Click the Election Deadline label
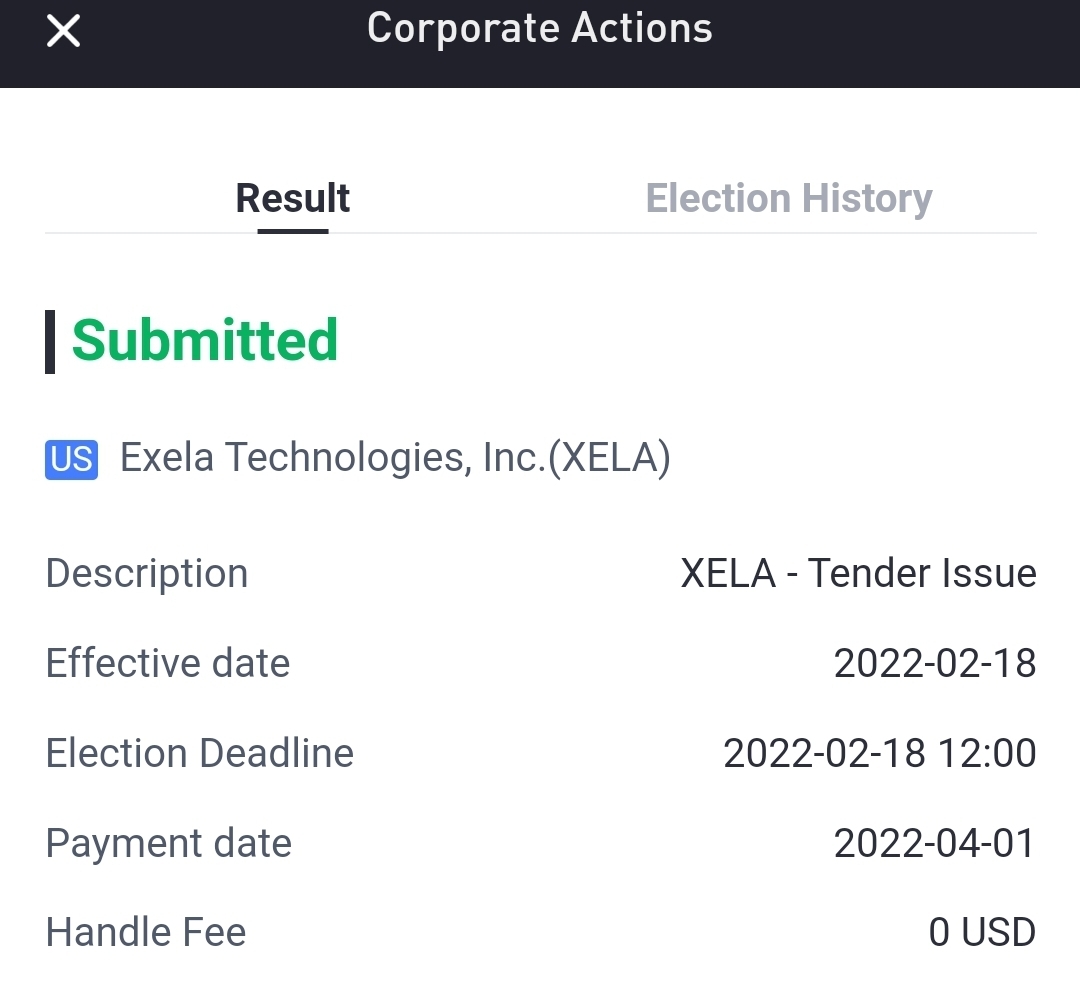 pyautogui.click(x=200, y=753)
